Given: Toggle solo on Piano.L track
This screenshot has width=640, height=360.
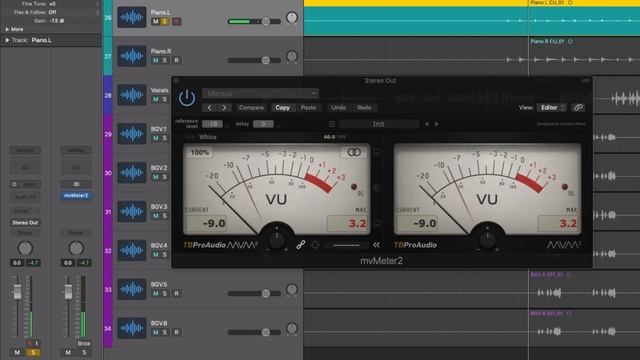Looking at the screenshot, I should [164, 22].
